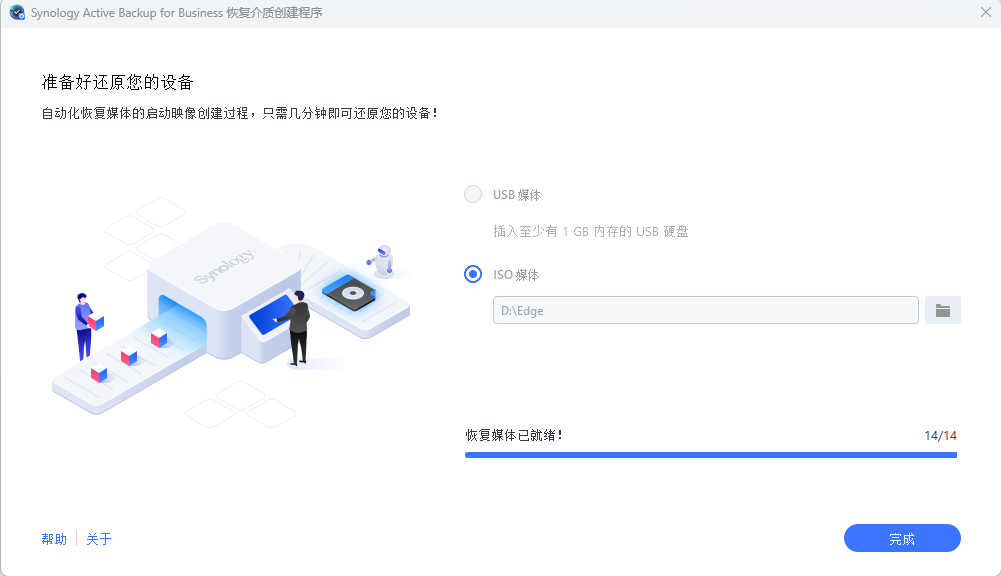Open the 帮助 link
1001x576 pixels.
(54, 539)
